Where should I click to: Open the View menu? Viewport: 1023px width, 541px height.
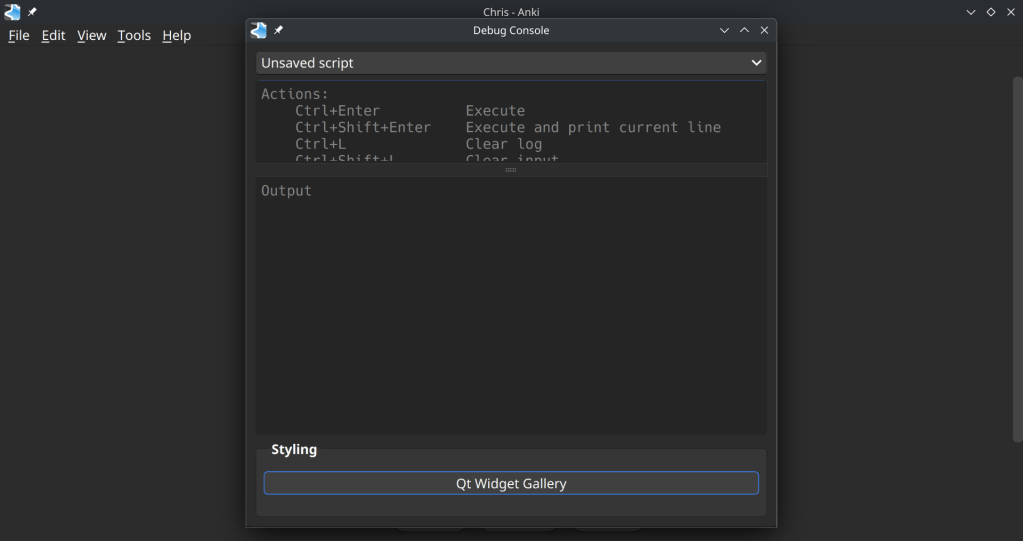(91, 35)
